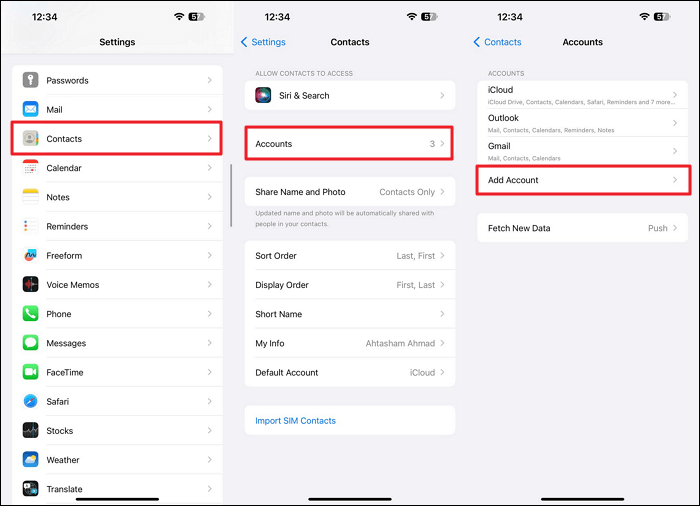Open the Outlook account entry
The width and height of the screenshot is (700, 506).
point(583,123)
